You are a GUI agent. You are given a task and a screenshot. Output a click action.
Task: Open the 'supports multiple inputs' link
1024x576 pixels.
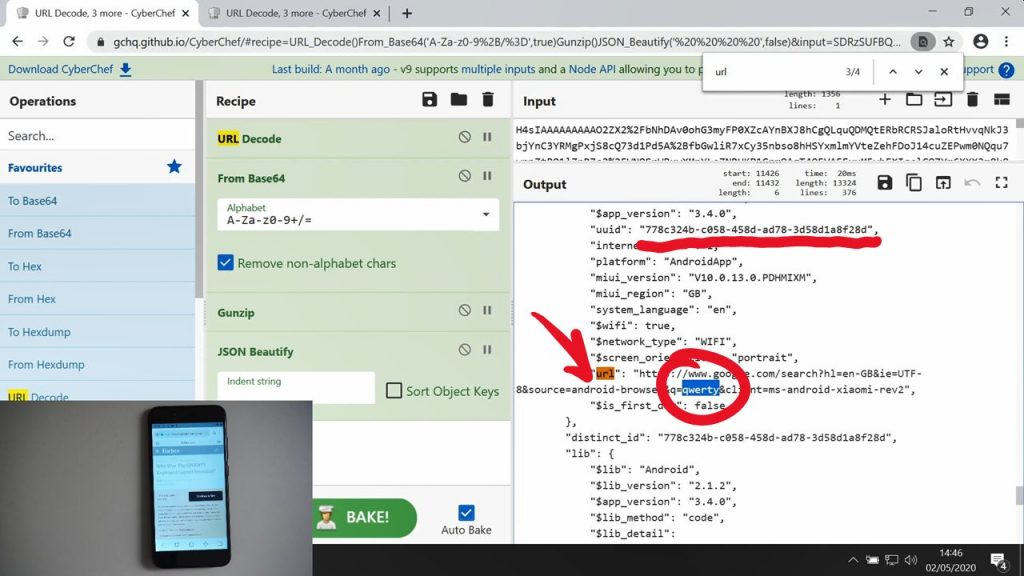pyautogui.click(x=498, y=69)
